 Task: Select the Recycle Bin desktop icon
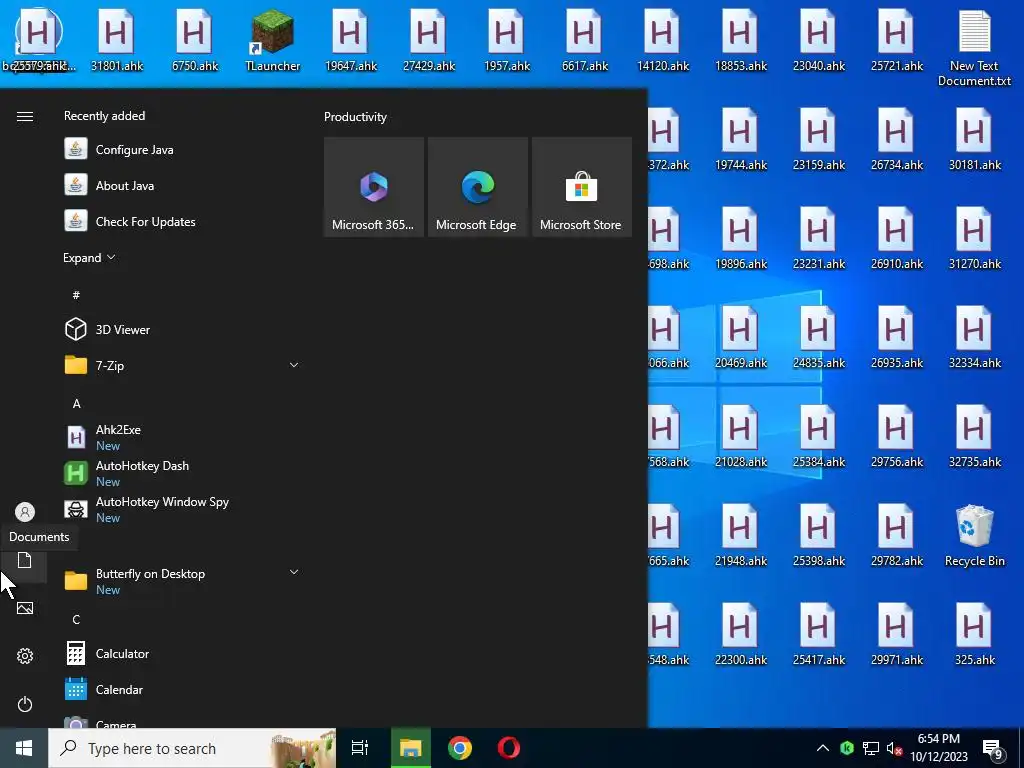[x=974, y=536]
